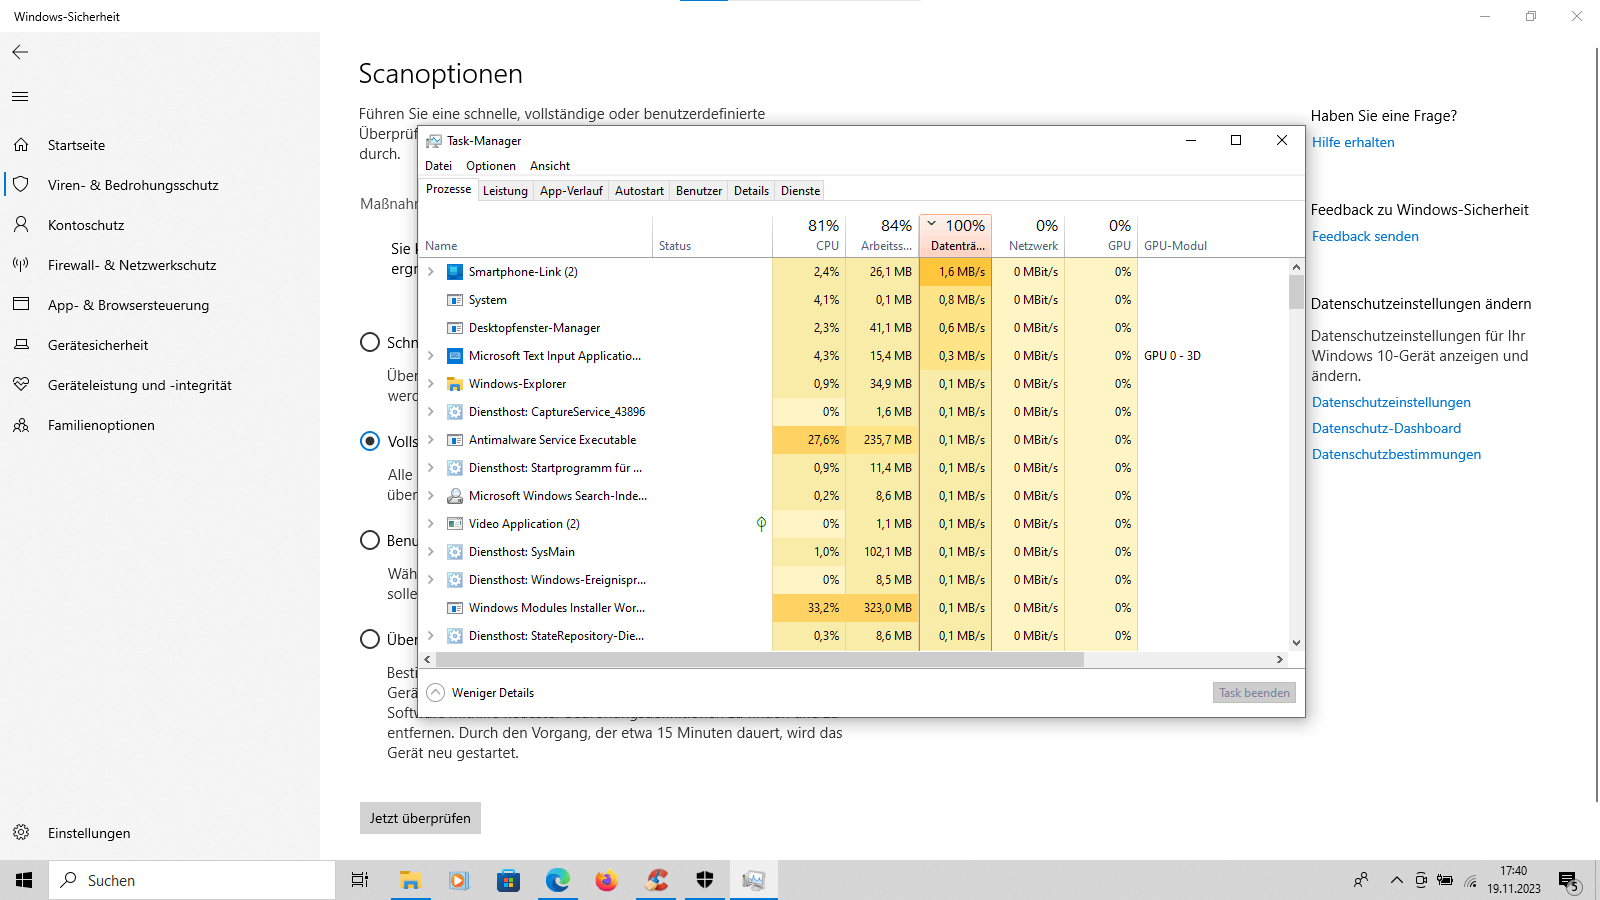Expand the Microsoft Text Input Application row

tap(431, 356)
